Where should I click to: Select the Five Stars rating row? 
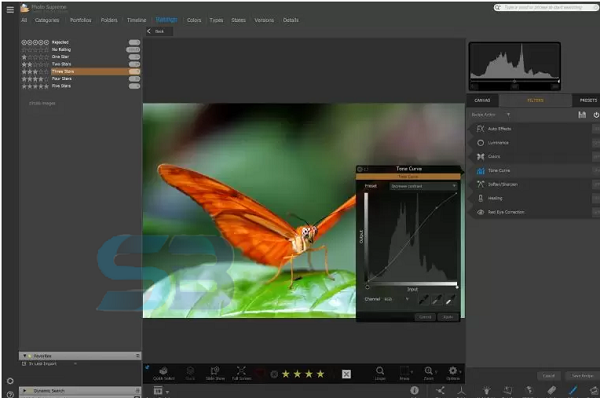[80, 86]
